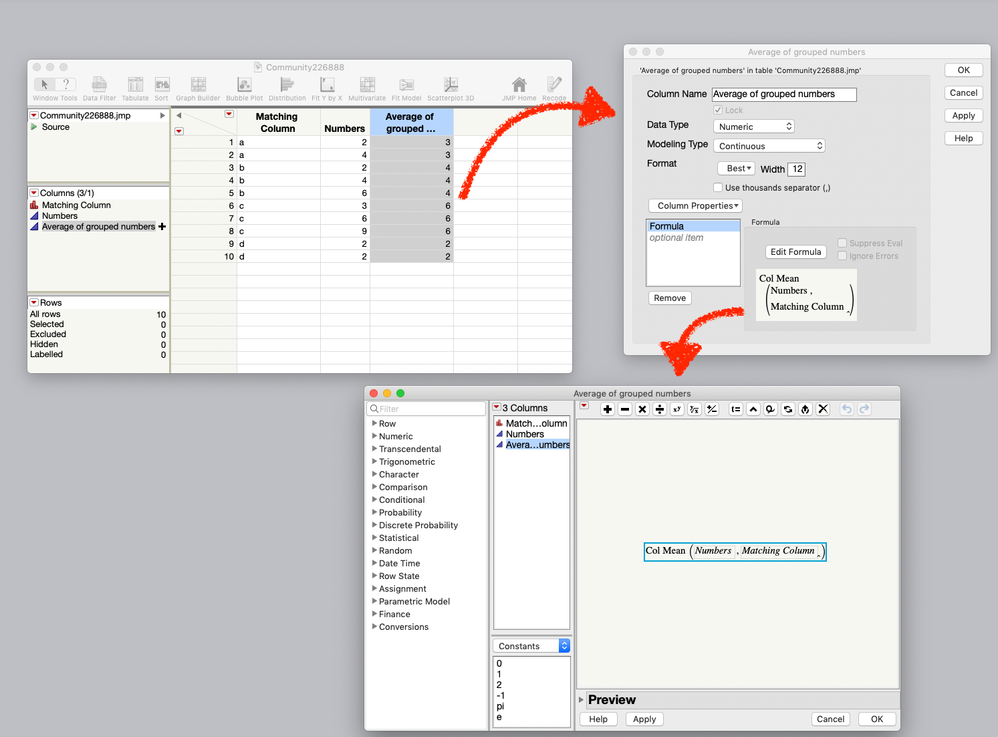The height and width of the screenshot is (737, 998).
Task: Click the Distribution toolbar icon
Action: (x=287, y=88)
